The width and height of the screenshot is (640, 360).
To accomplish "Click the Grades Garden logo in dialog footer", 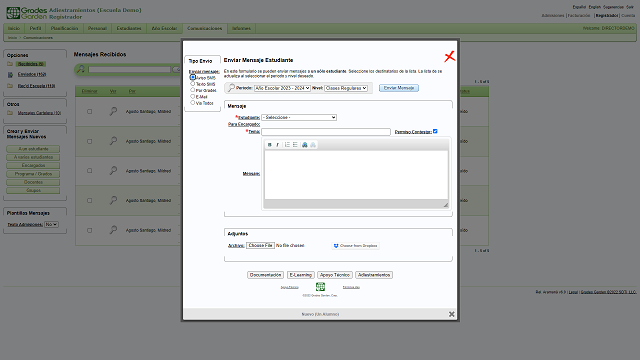I will [x=320, y=287].
